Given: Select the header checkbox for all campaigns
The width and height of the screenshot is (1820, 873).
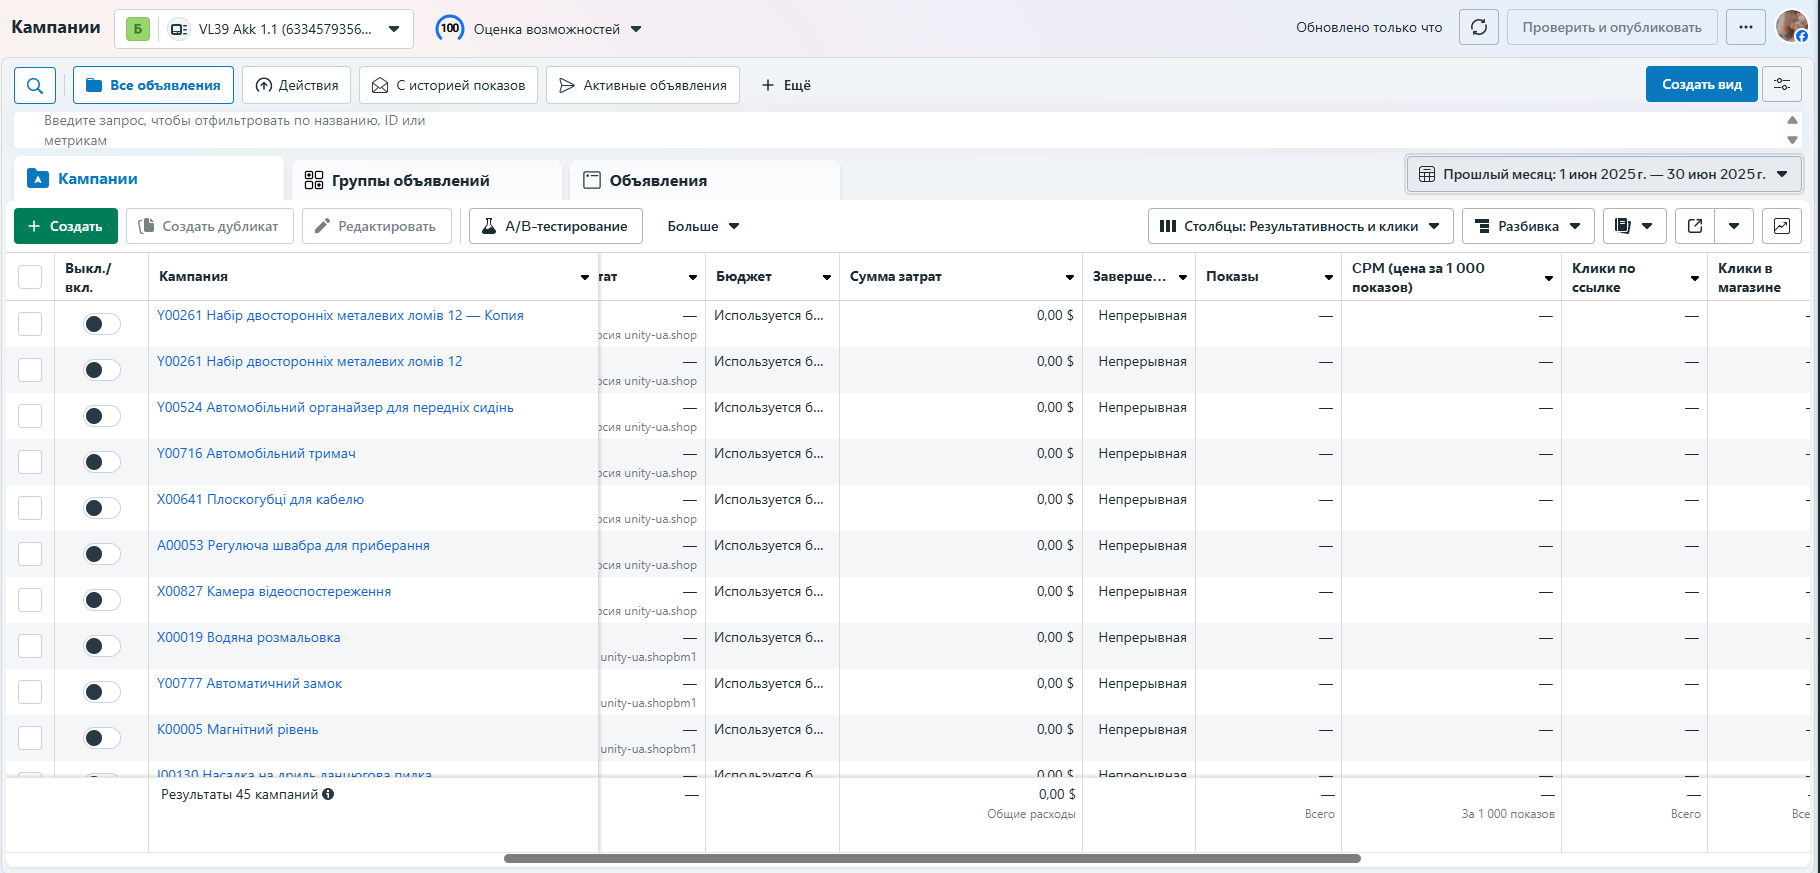Looking at the screenshot, I should tap(30, 277).
